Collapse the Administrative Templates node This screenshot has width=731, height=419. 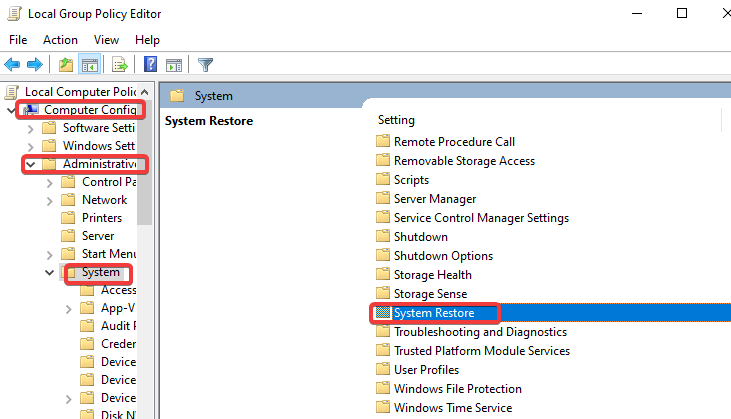coord(31,165)
